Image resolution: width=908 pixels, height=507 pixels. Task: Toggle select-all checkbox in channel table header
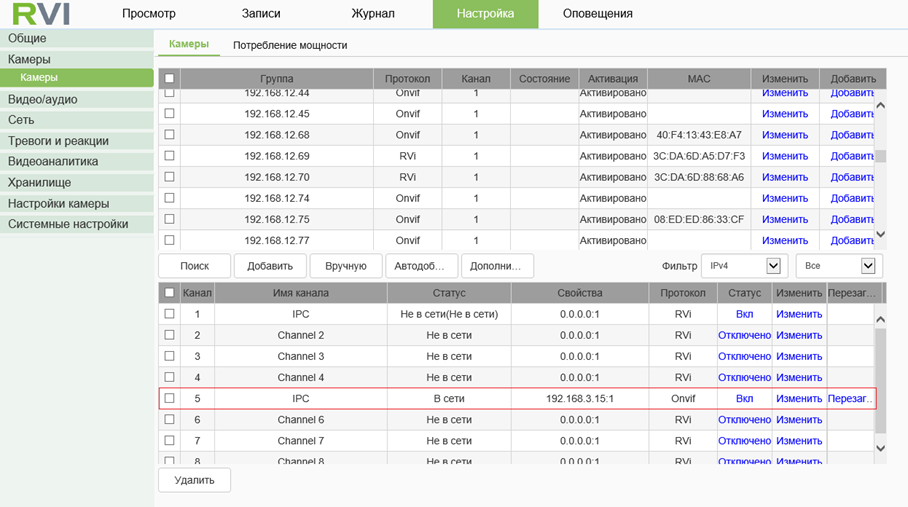pyautogui.click(x=169, y=293)
